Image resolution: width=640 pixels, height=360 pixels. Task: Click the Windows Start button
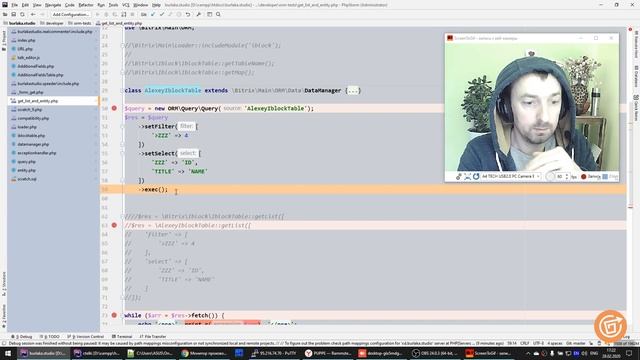point(8,353)
